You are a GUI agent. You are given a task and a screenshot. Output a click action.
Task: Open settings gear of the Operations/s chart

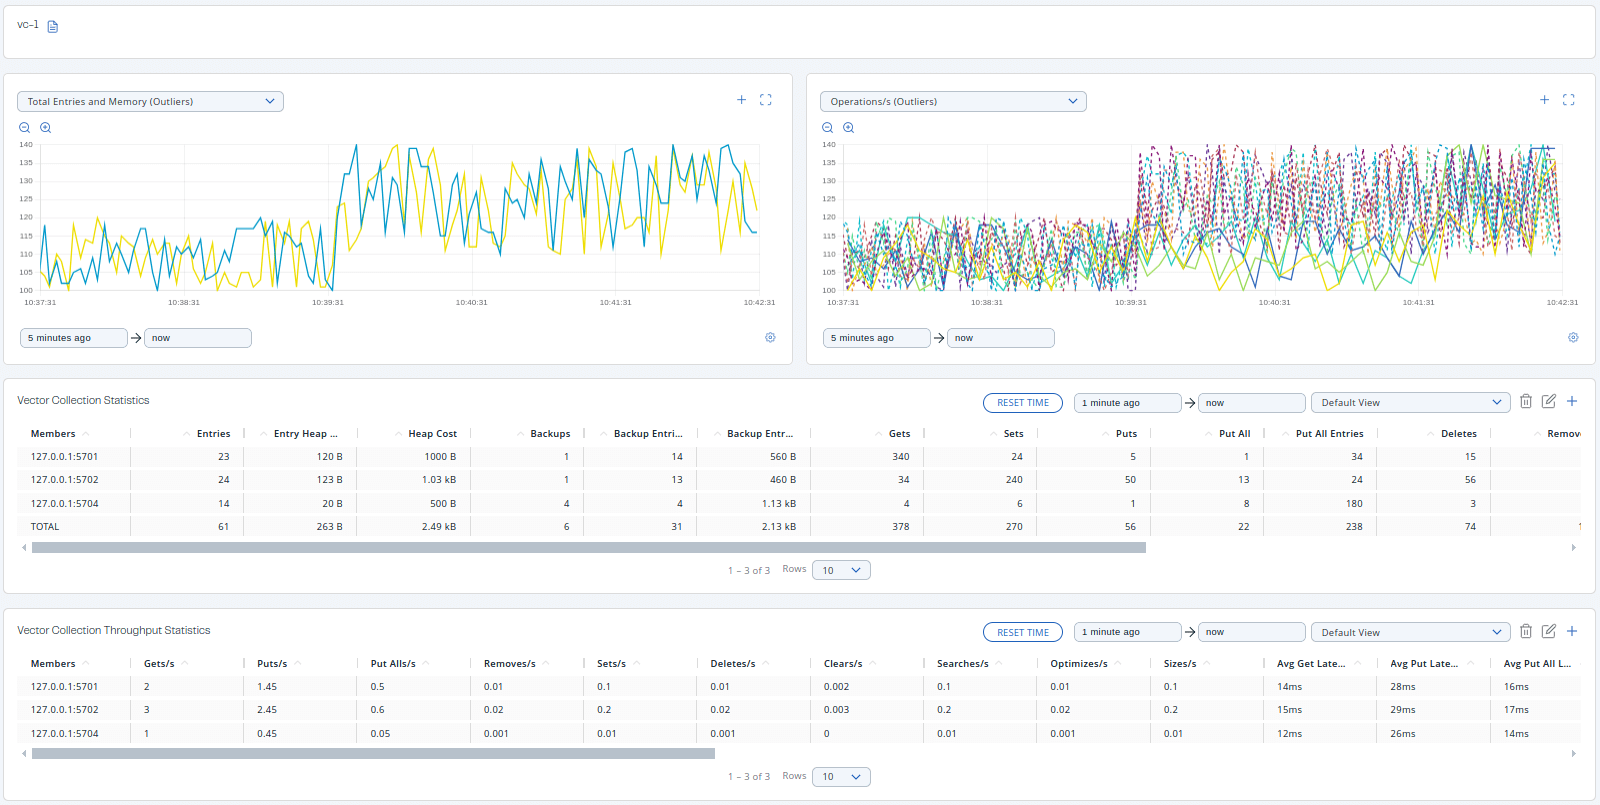[1573, 338]
